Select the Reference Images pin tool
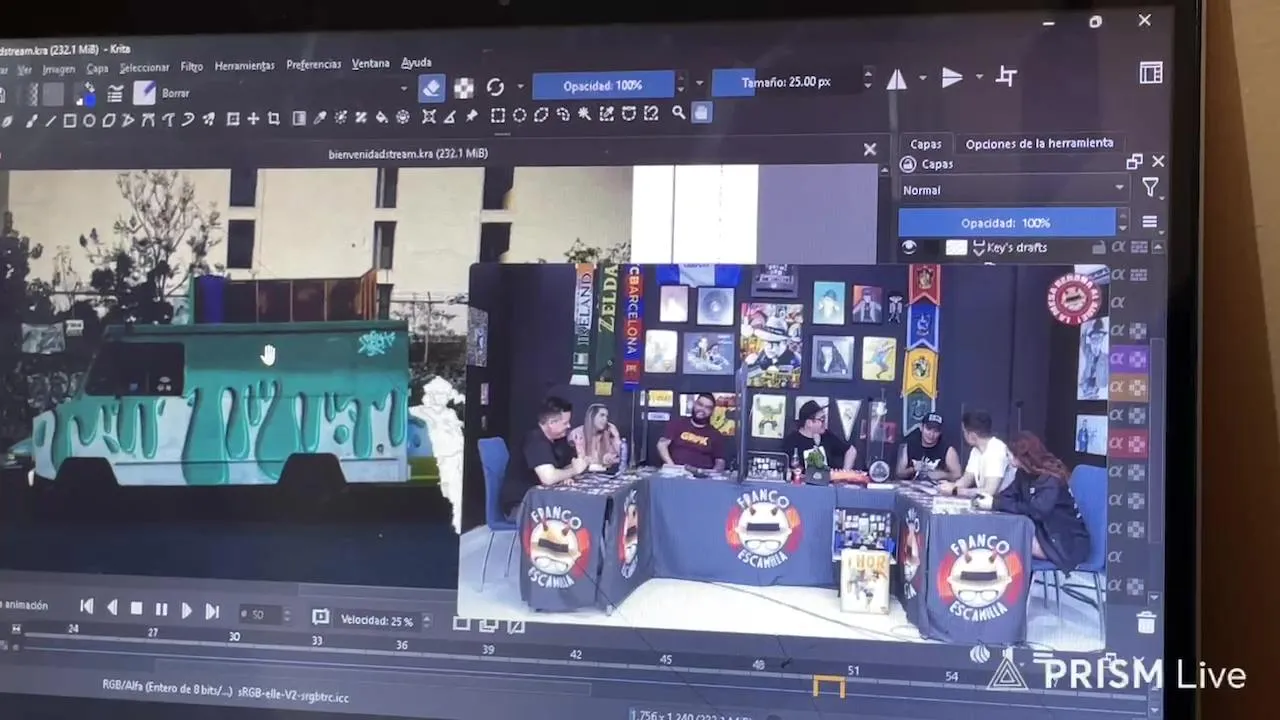Image resolution: width=1280 pixels, height=720 pixels. coord(470,116)
